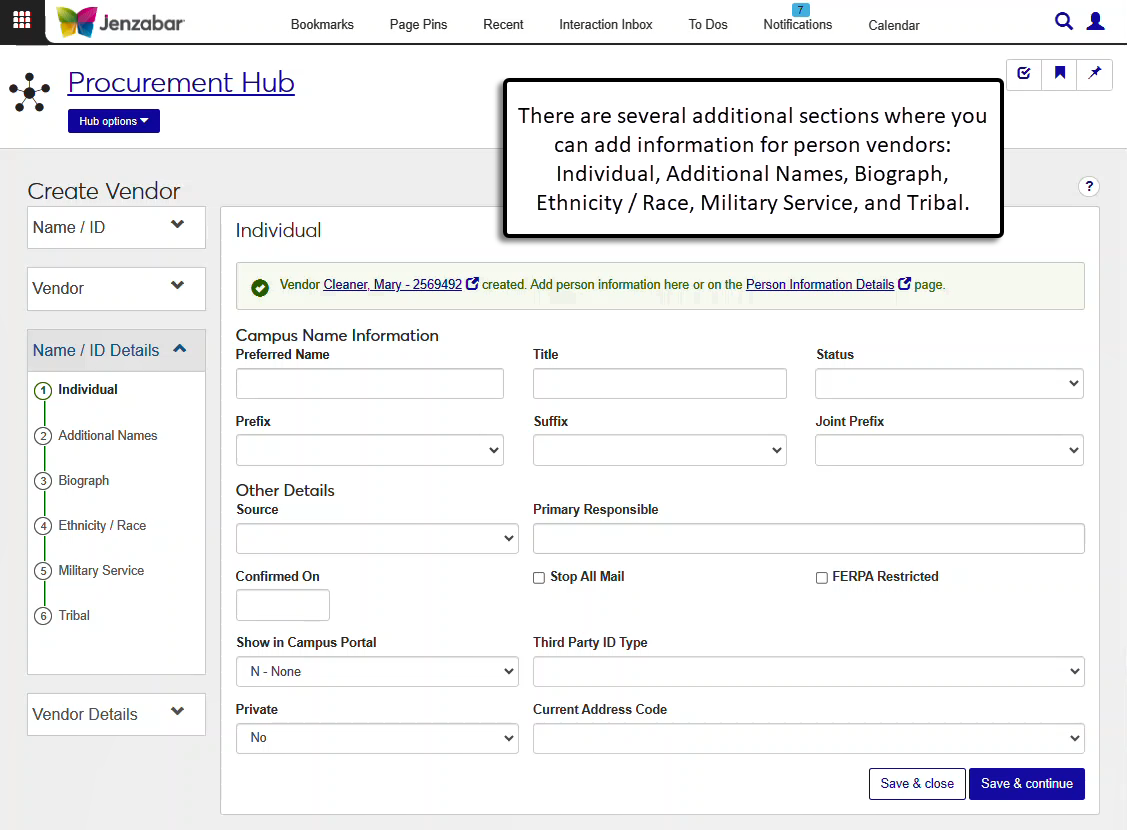This screenshot has width=1127, height=830.
Task: Open the Hub options dropdown button
Action: (x=114, y=121)
